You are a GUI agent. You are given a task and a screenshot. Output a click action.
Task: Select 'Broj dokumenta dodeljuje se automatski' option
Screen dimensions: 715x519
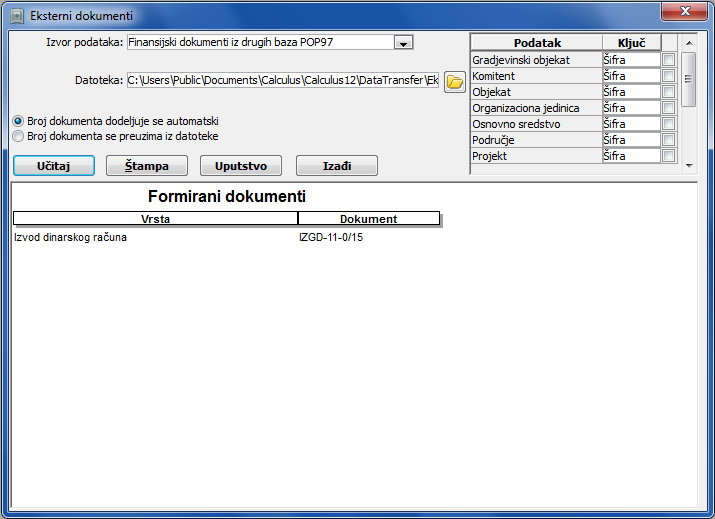click(18, 121)
